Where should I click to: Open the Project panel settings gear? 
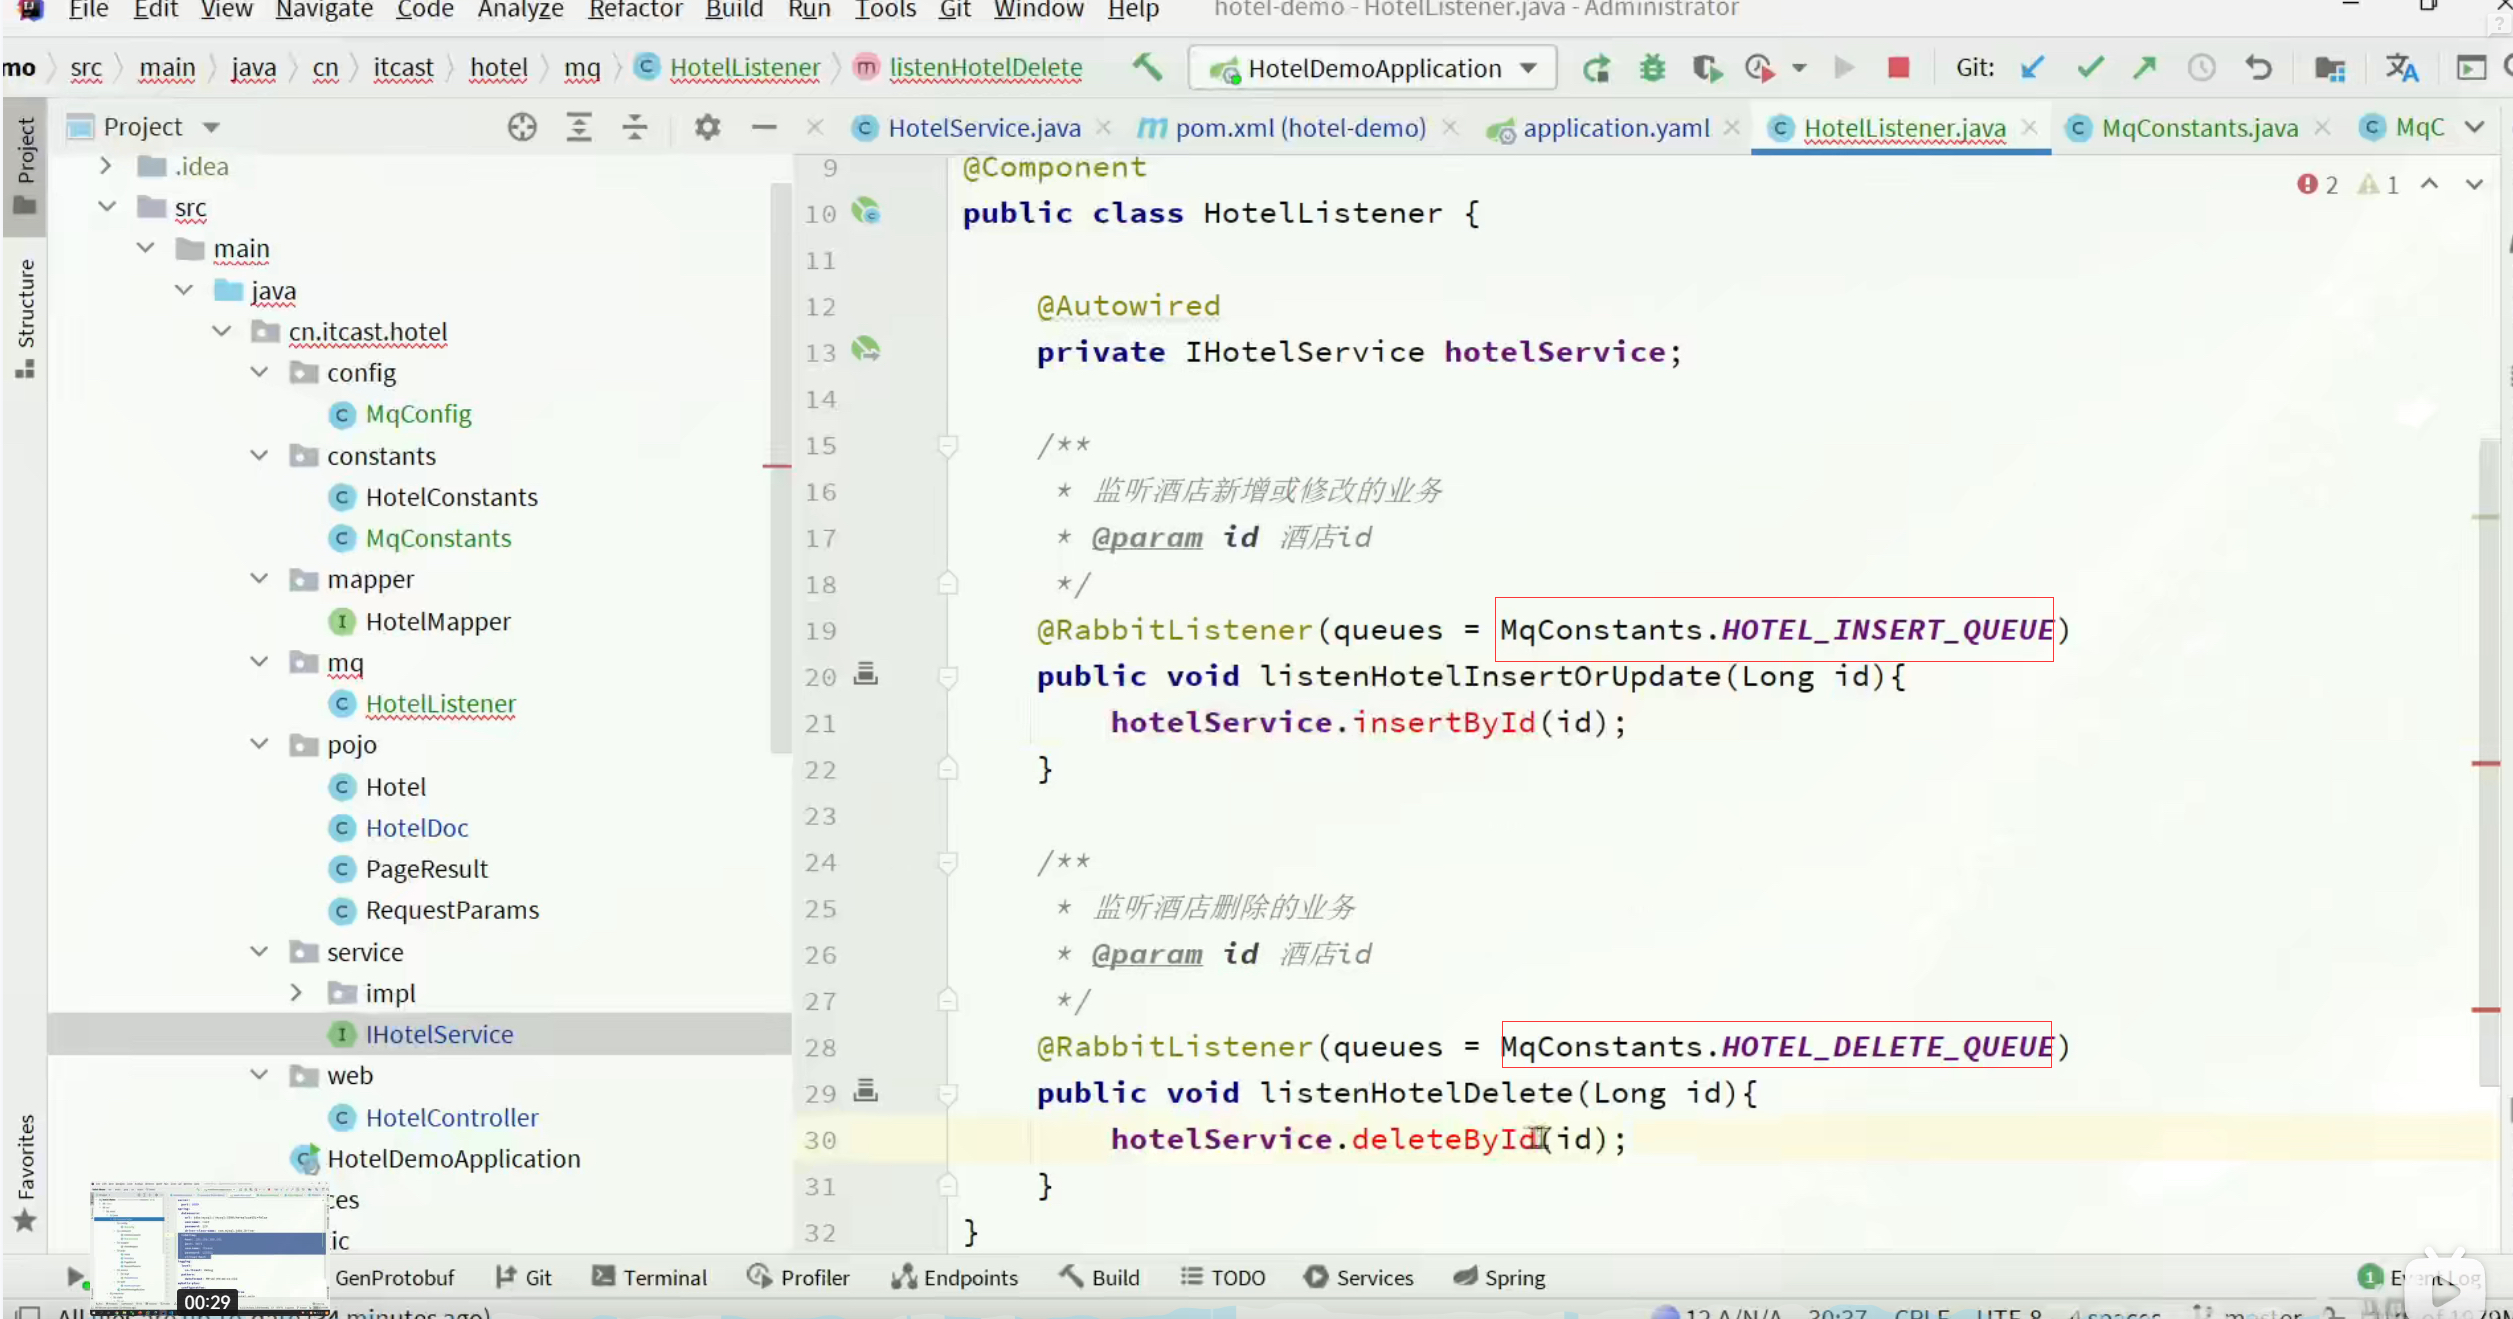tap(707, 127)
